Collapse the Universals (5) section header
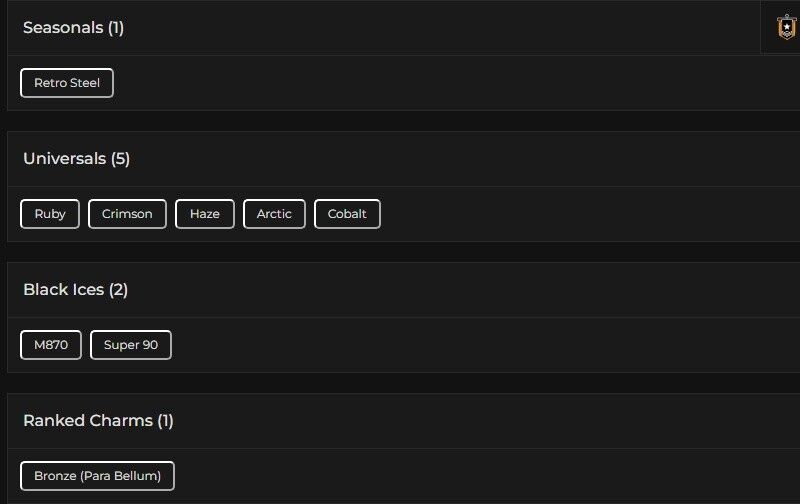This screenshot has width=800, height=504. [x=400, y=159]
